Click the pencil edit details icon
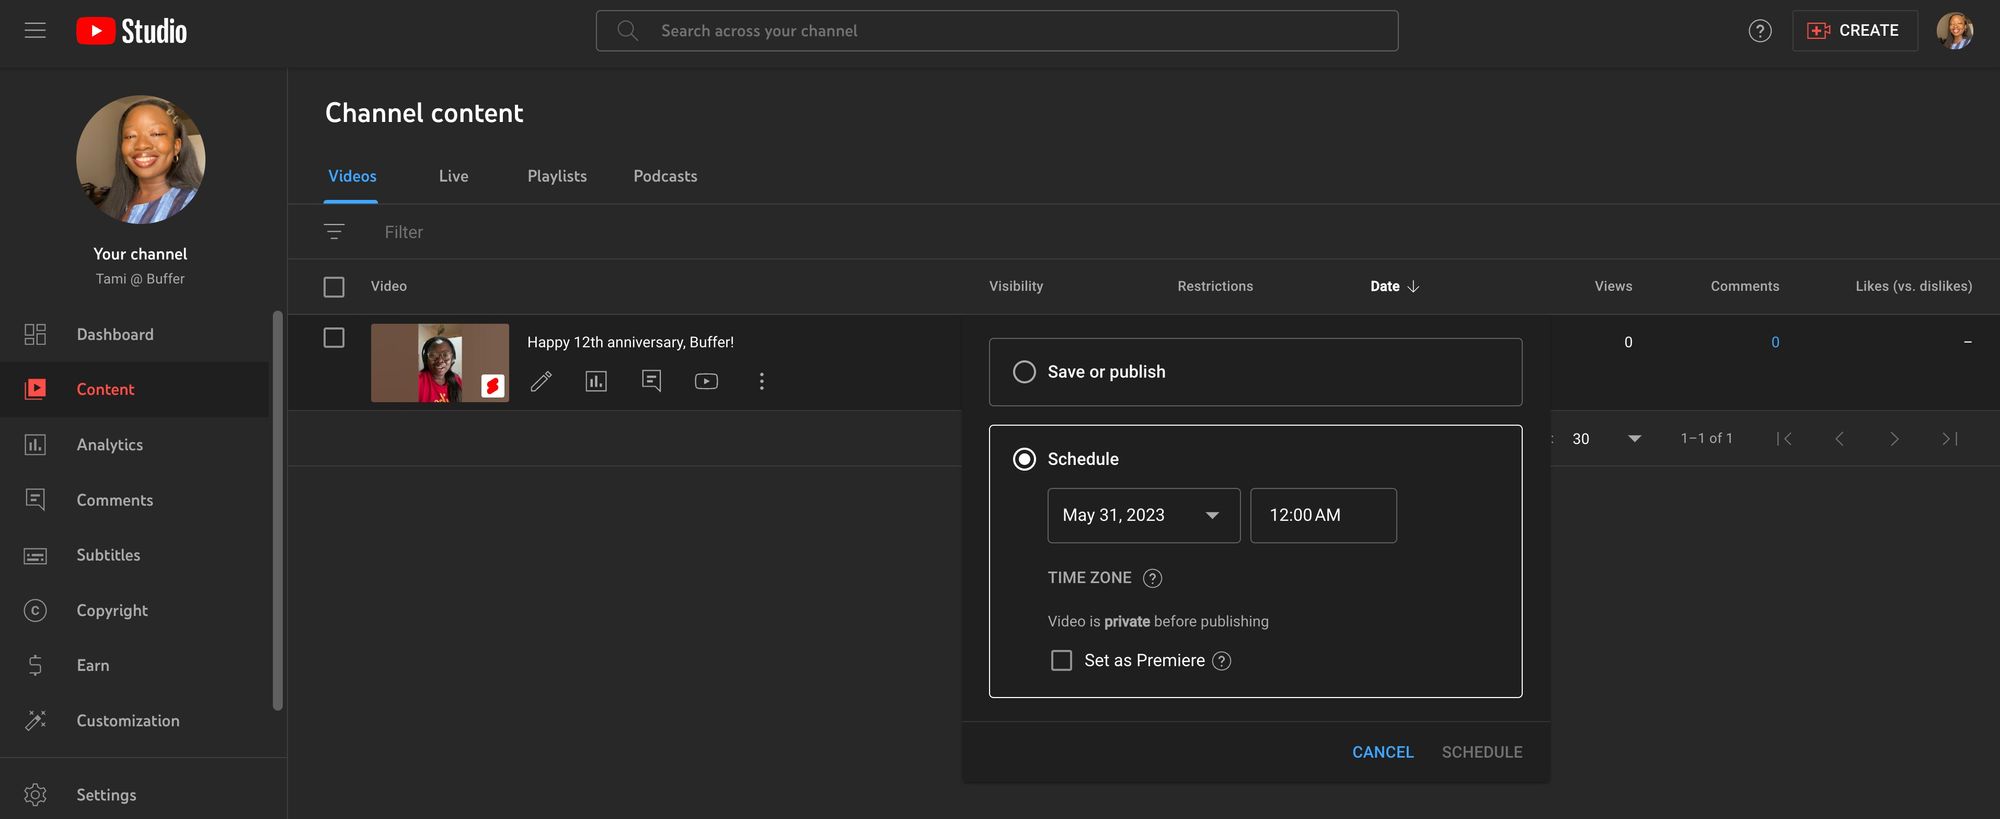Screen dimensions: 2000x819 pyautogui.click(x=541, y=381)
